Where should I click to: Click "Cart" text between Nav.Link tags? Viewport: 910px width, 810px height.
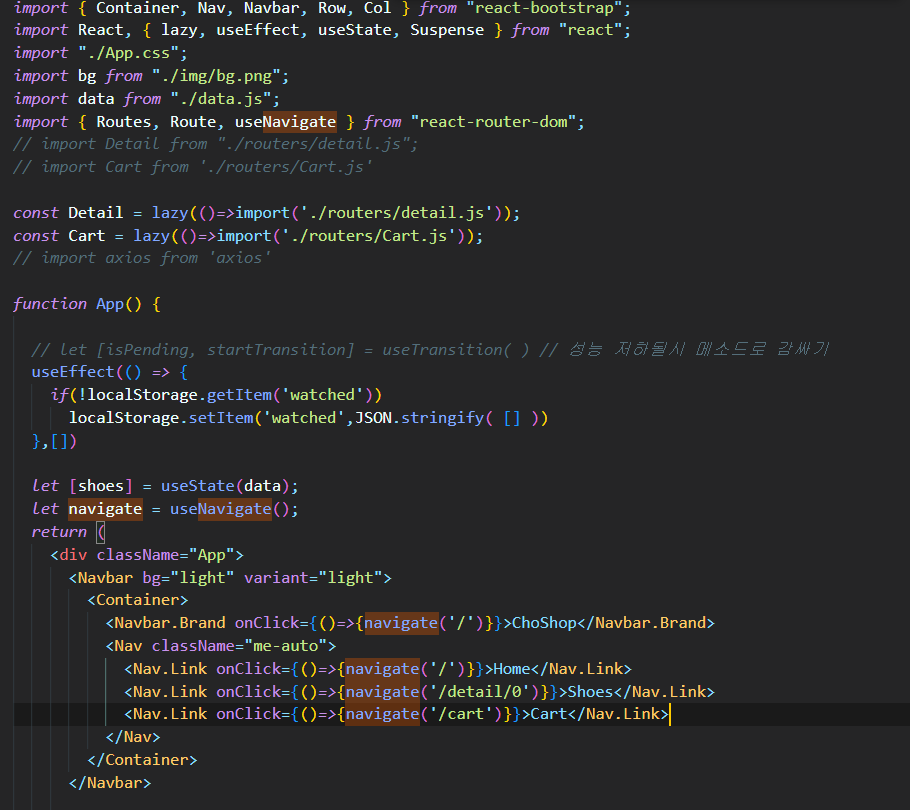548,714
